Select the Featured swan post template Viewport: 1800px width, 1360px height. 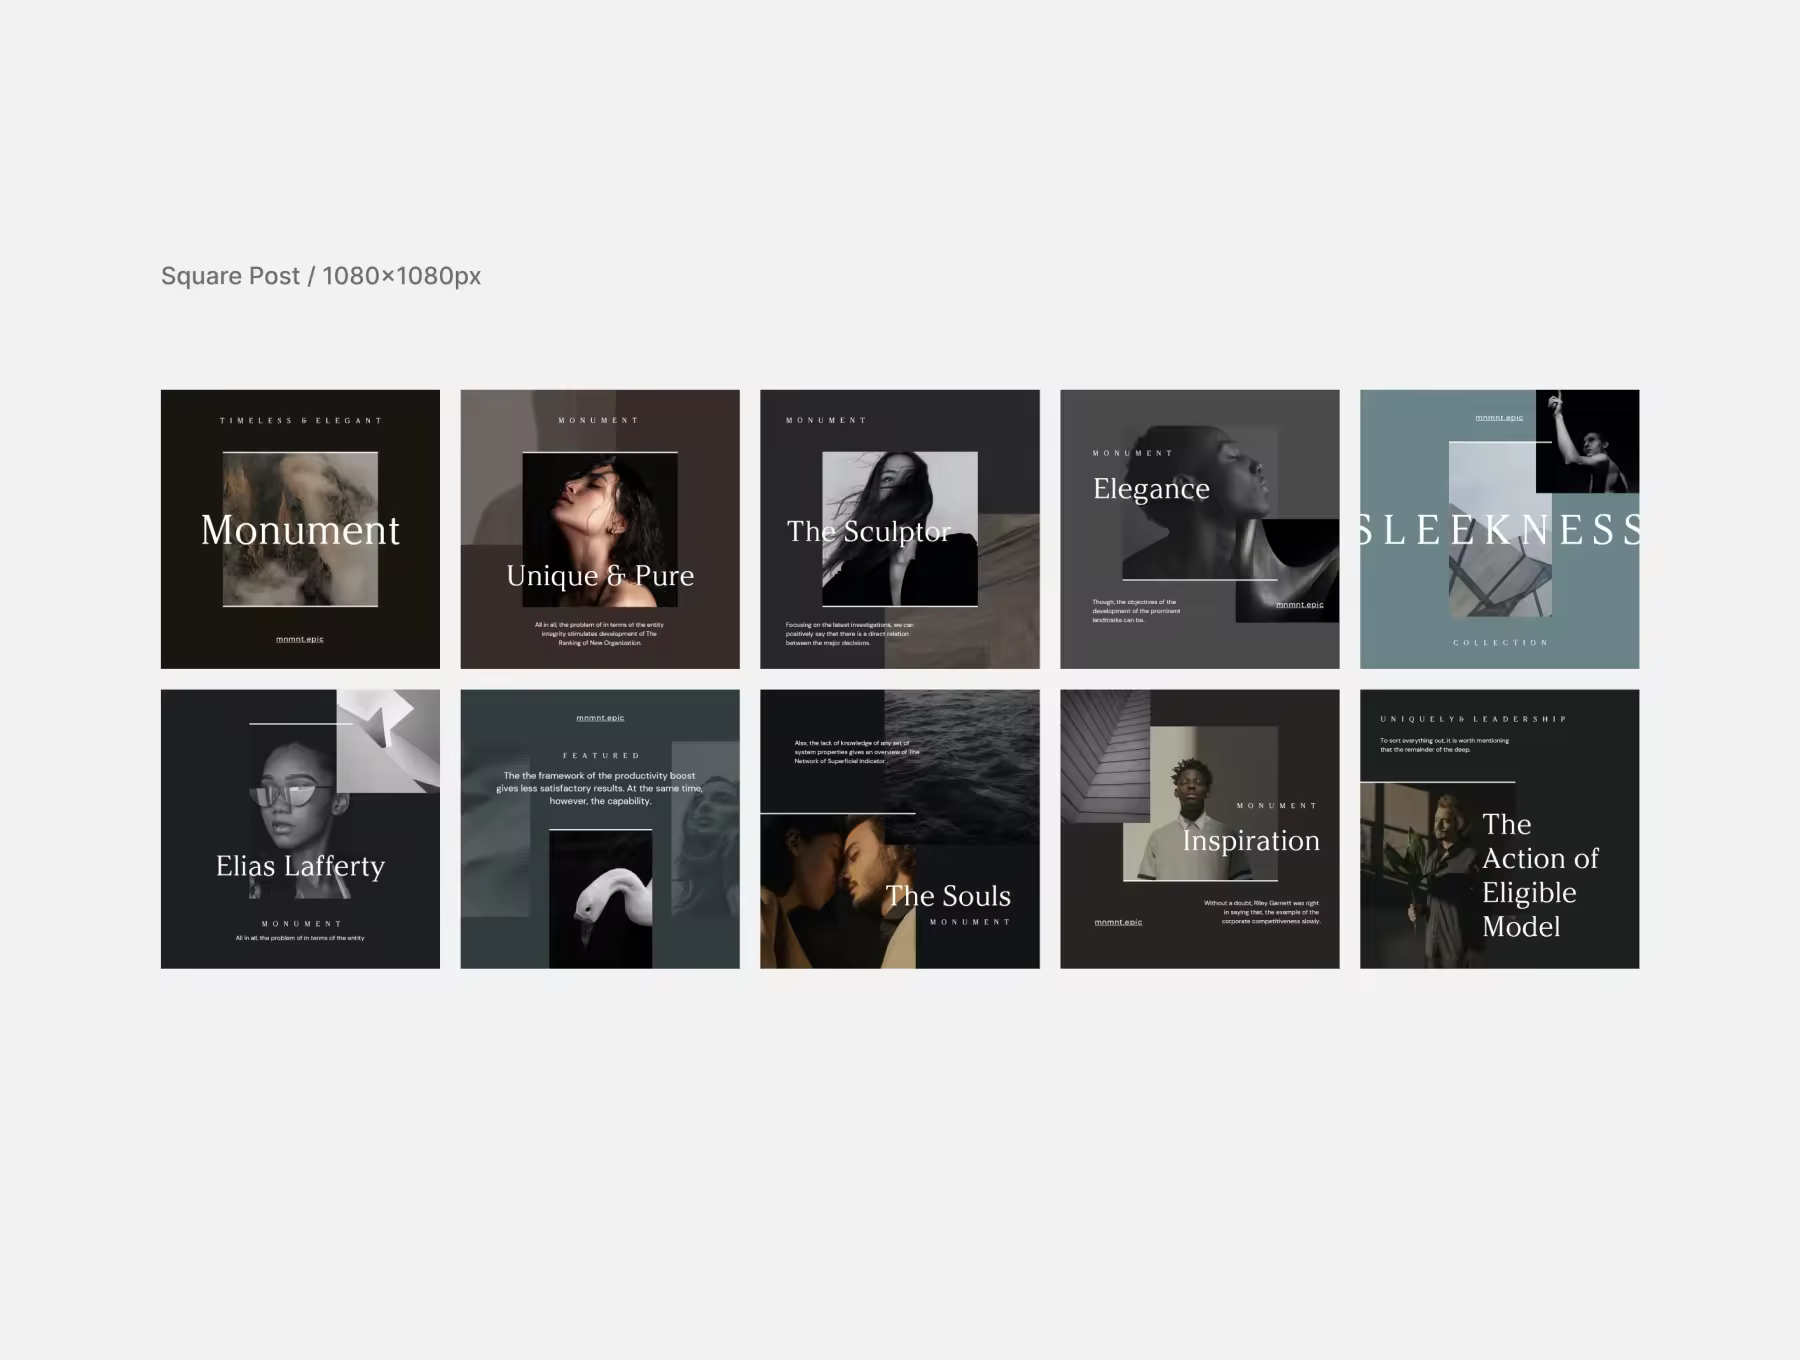600,829
